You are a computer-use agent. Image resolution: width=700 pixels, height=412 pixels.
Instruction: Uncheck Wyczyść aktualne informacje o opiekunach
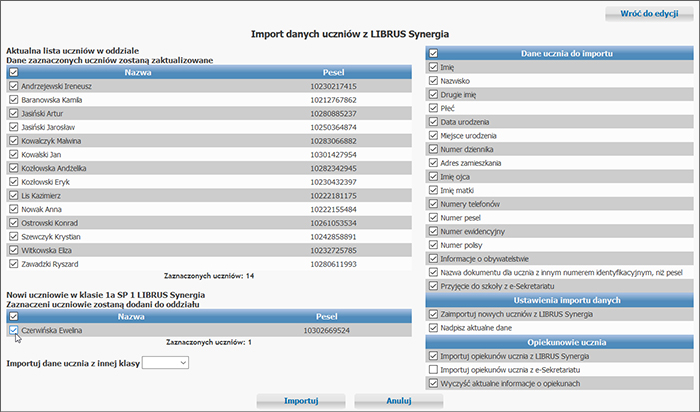[433, 382]
